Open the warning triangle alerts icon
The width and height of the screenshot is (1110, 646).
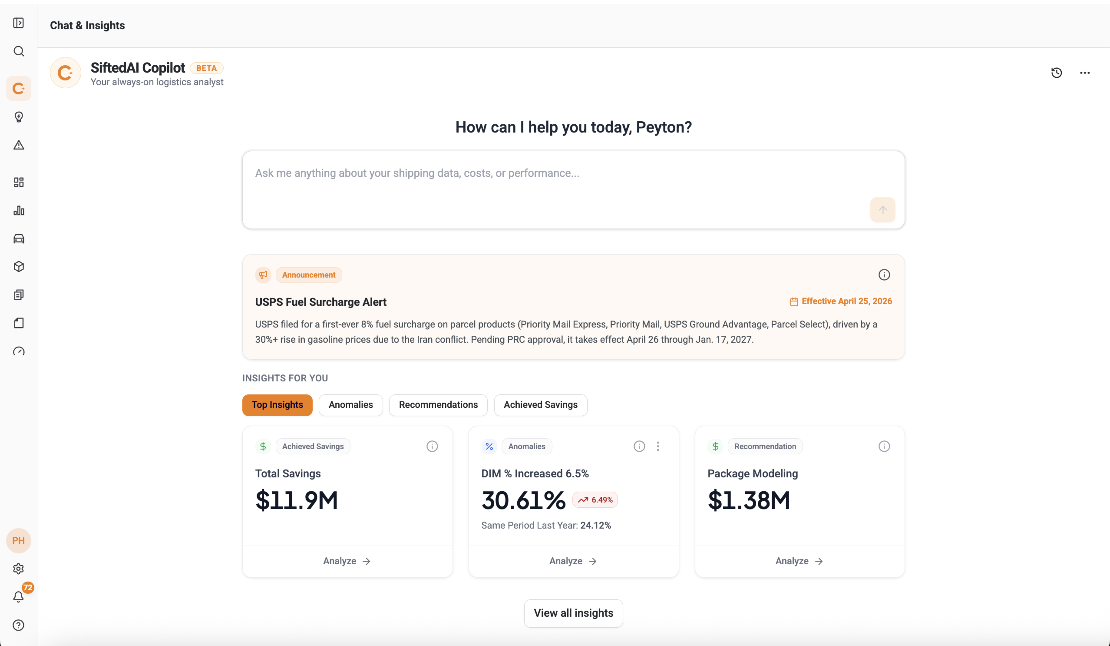[18, 145]
